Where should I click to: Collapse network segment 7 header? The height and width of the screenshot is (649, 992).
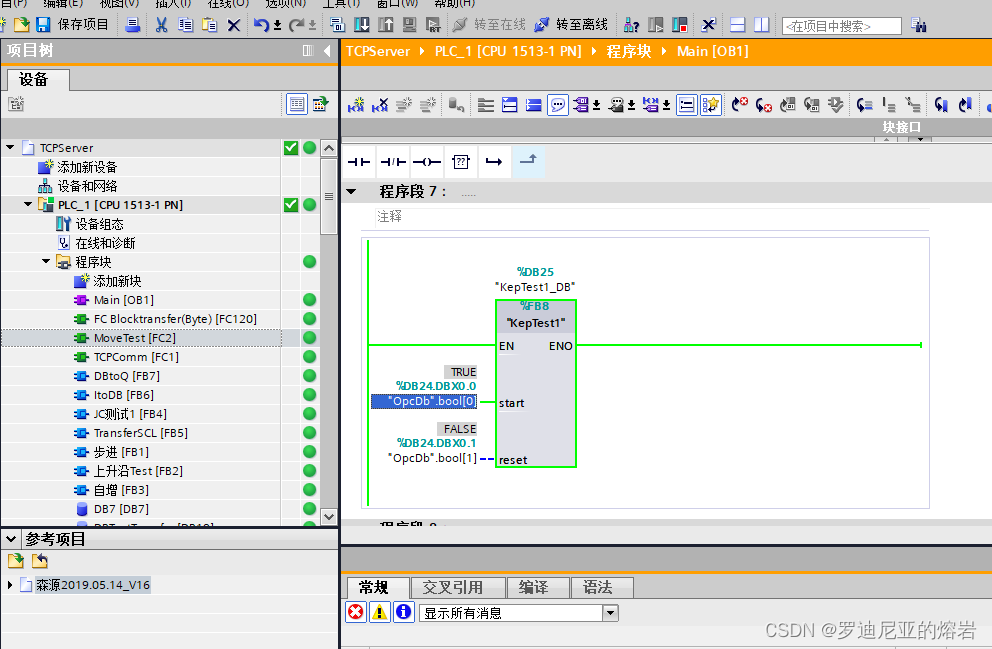pos(351,191)
